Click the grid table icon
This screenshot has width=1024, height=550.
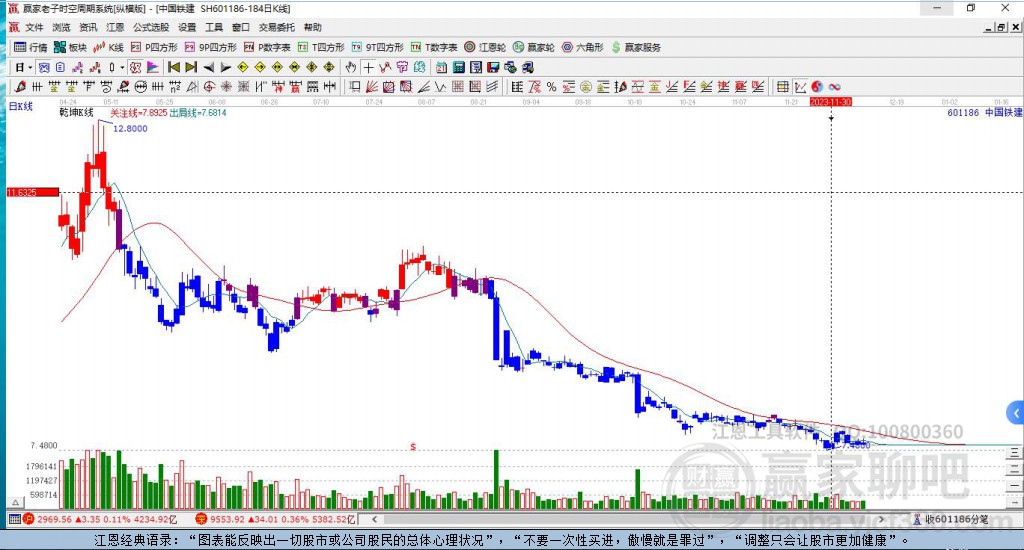782,86
